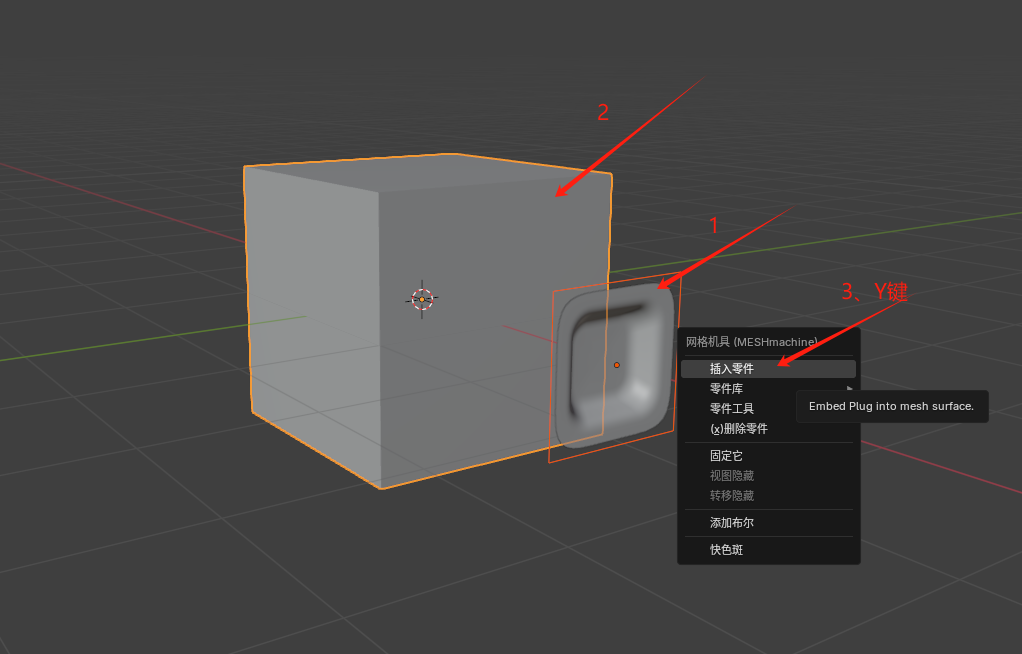This screenshot has width=1022, height=654.
Task: Click the submenu arrow beside 零件库
Action: pyautogui.click(x=850, y=388)
